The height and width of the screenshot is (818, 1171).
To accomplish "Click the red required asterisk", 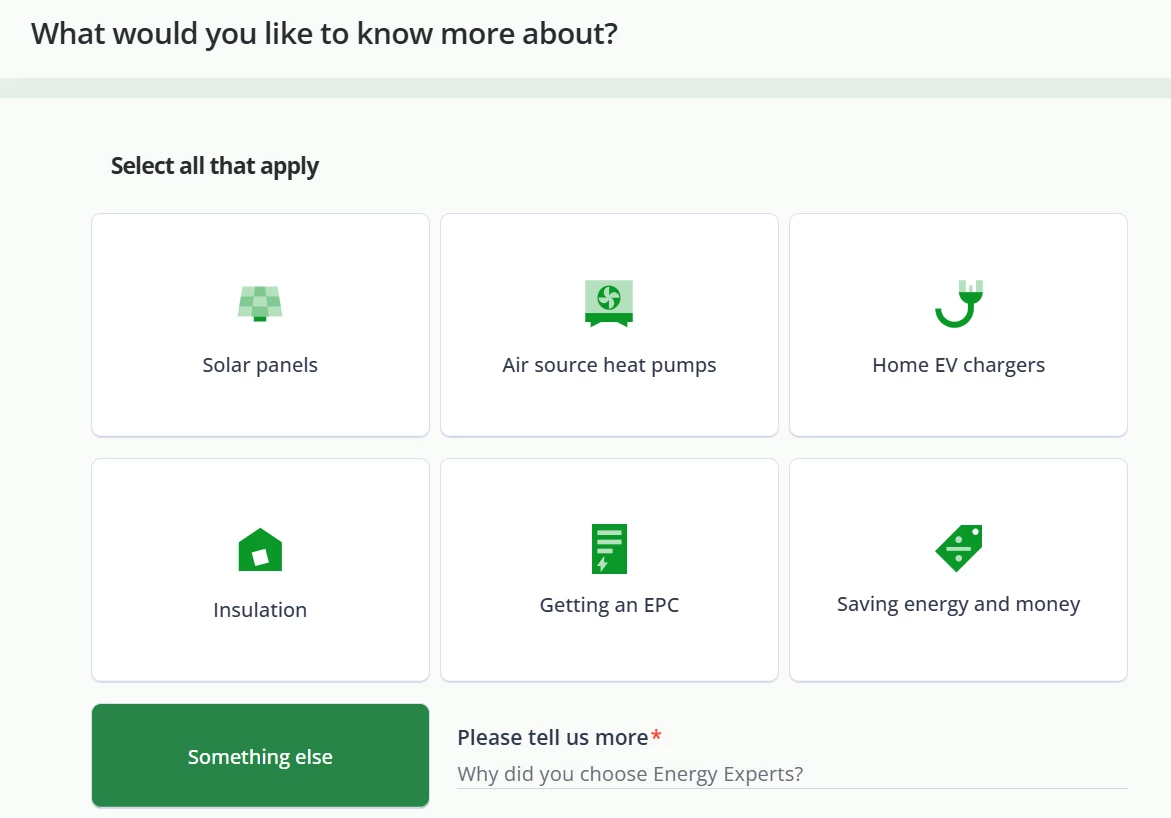I will 656,737.
